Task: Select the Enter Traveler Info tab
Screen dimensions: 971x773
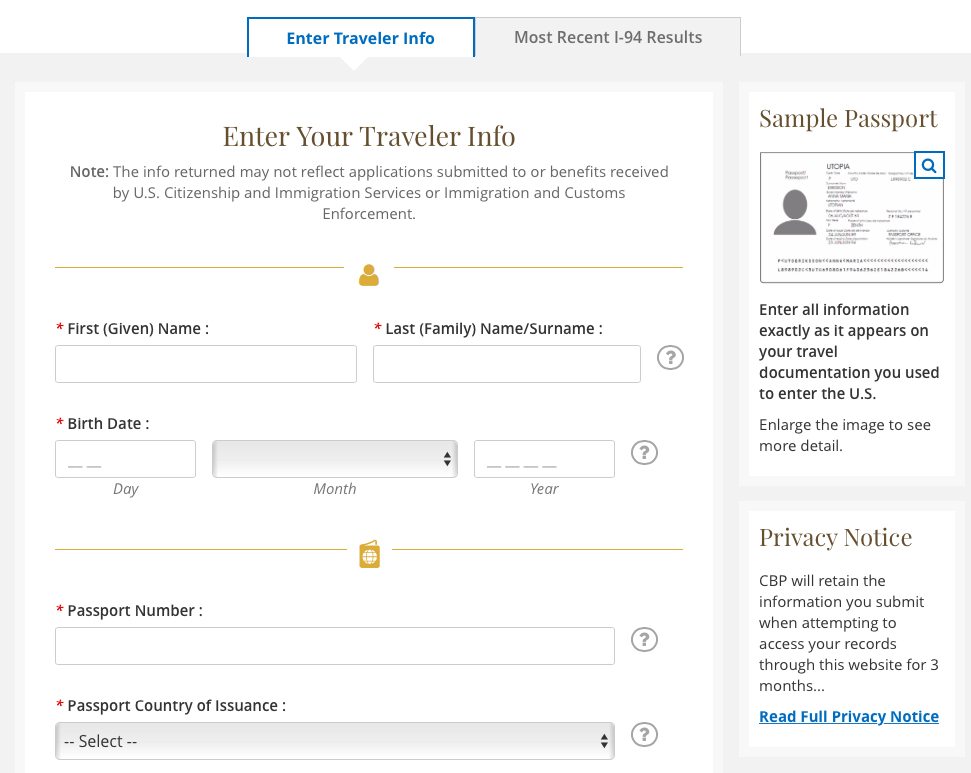Action: (x=360, y=38)
